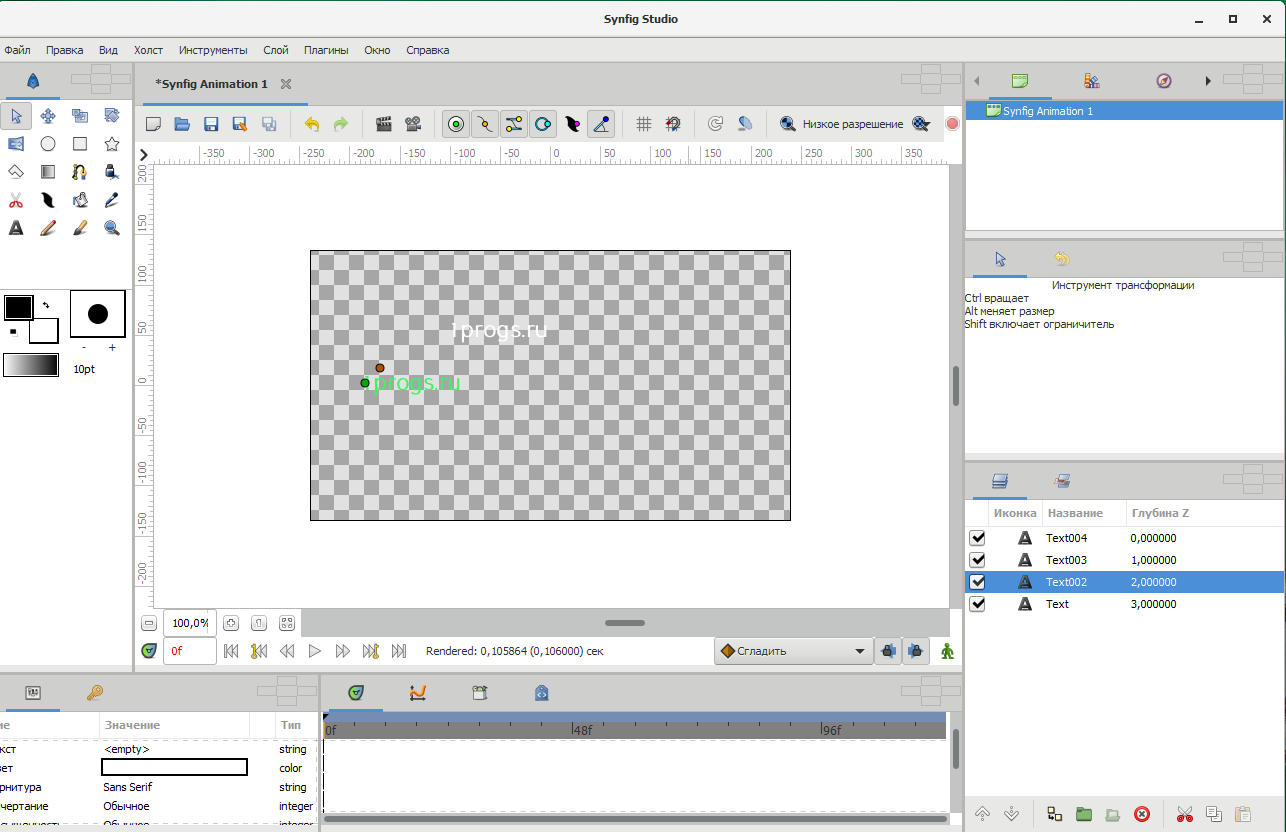1286x832 pixels.
Task: Uncheck visibility of Text003 layer
Action: point(977,560)
